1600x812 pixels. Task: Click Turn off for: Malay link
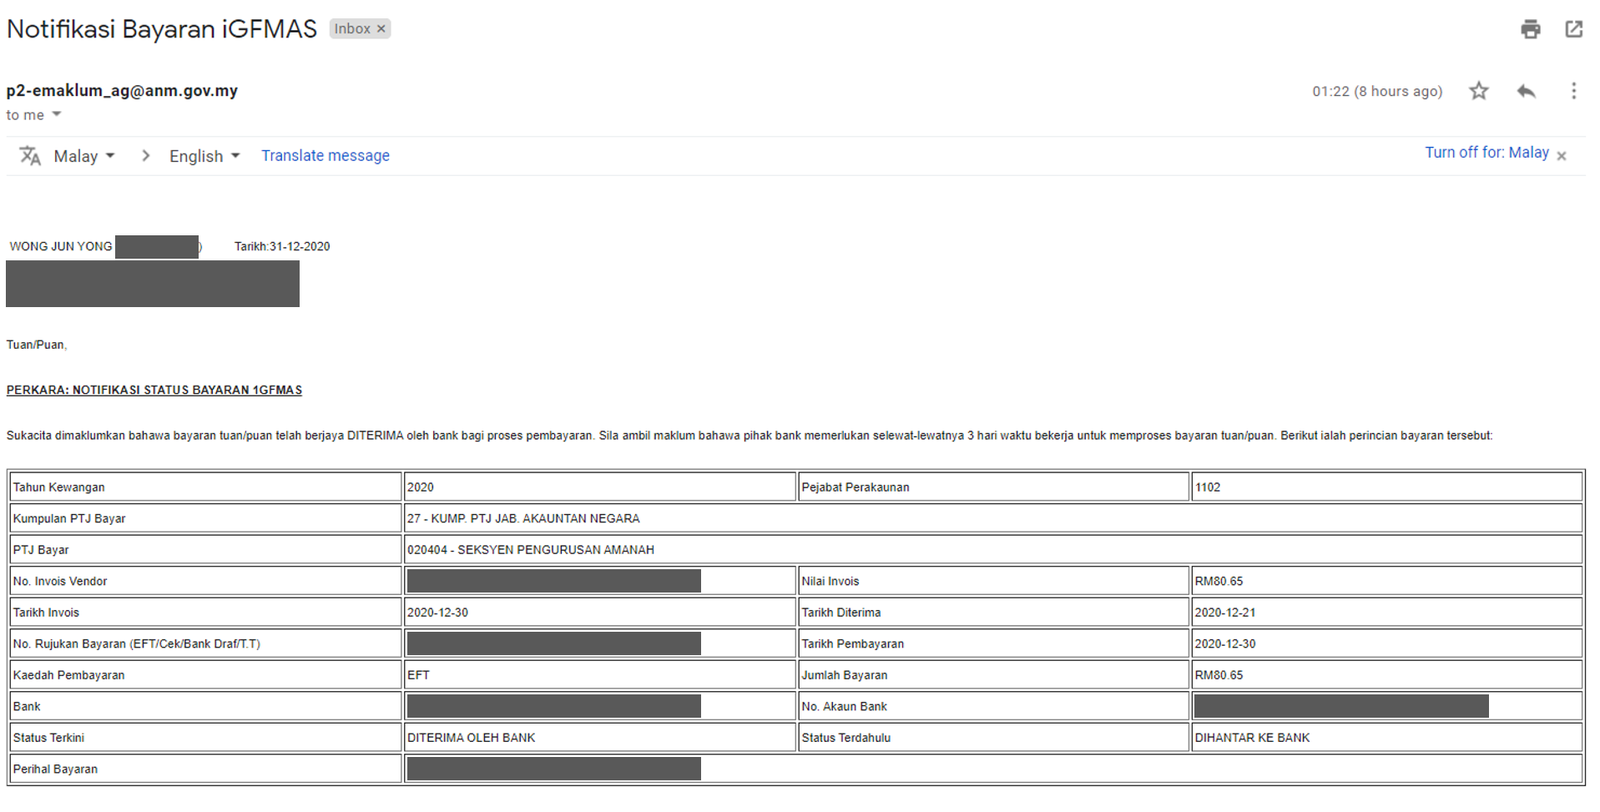(1486, 152)
